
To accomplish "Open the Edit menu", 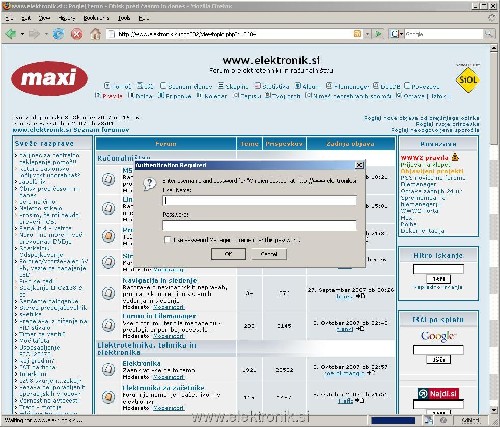I will tap(26, 18).
